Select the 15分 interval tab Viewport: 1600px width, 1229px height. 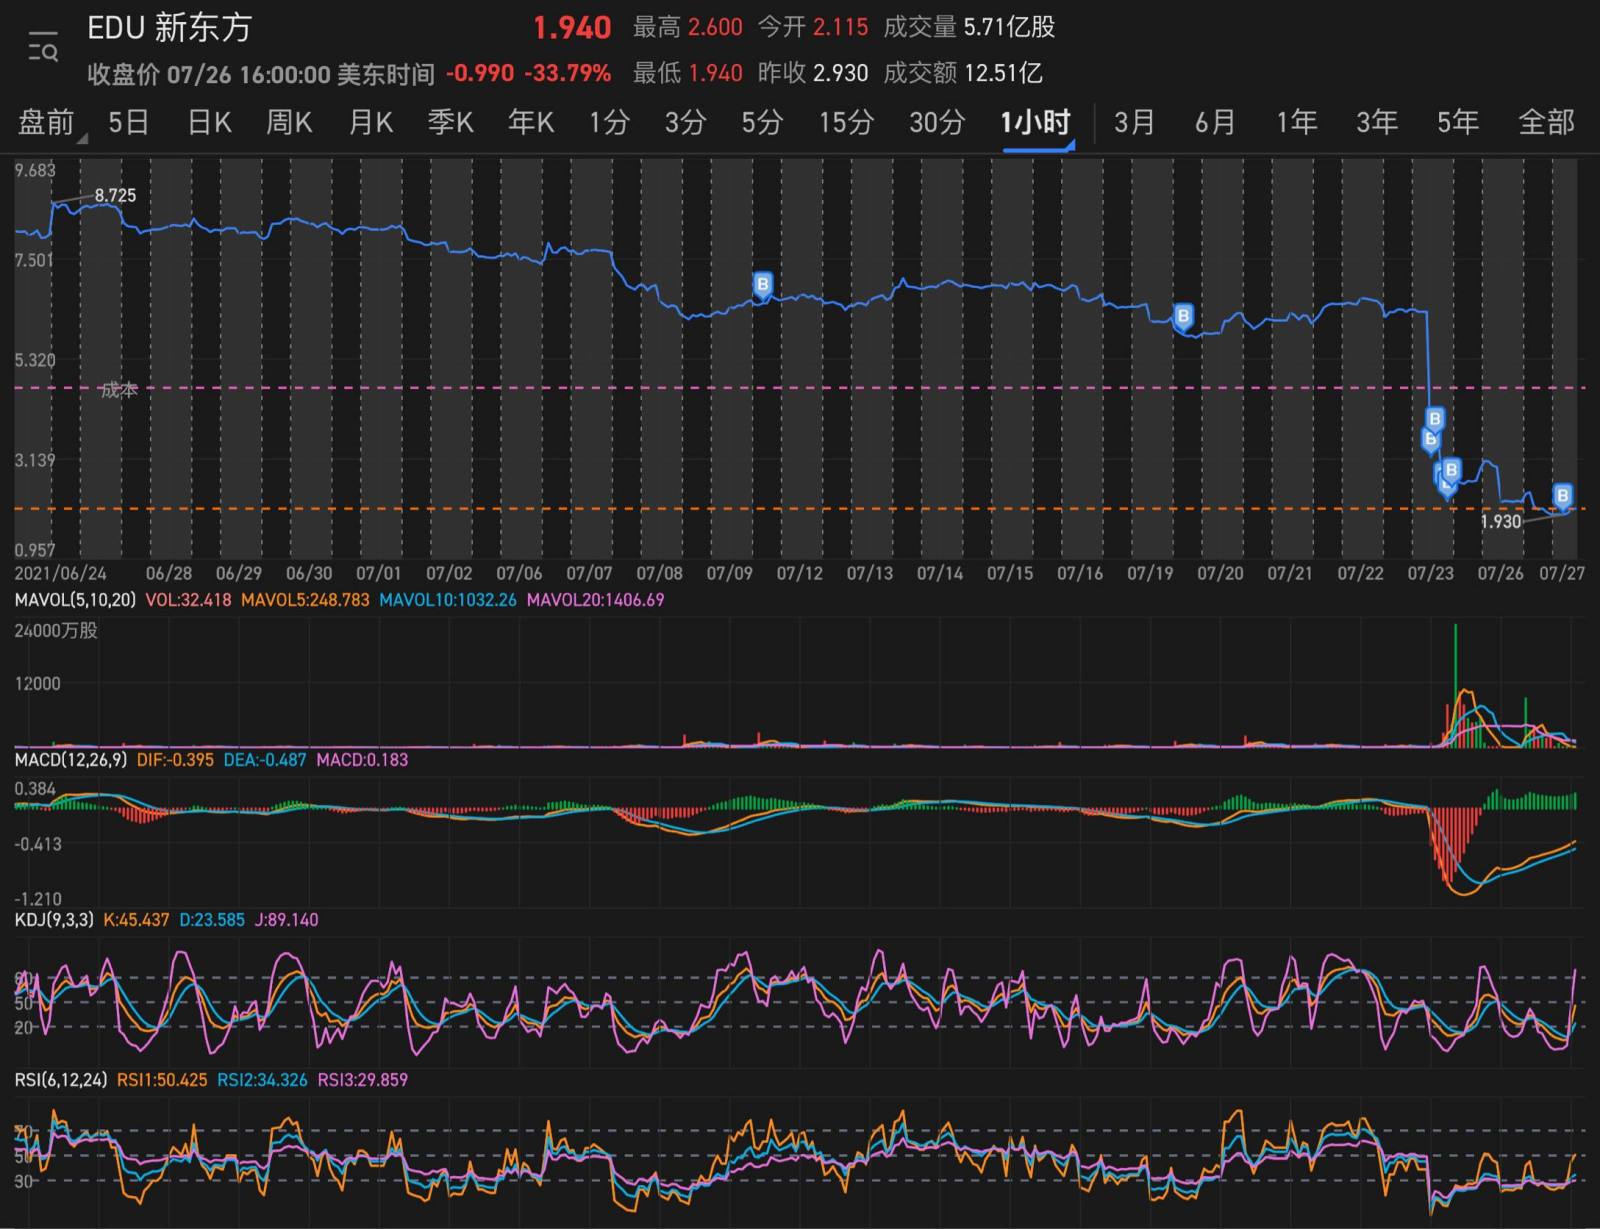click(846, 123)
